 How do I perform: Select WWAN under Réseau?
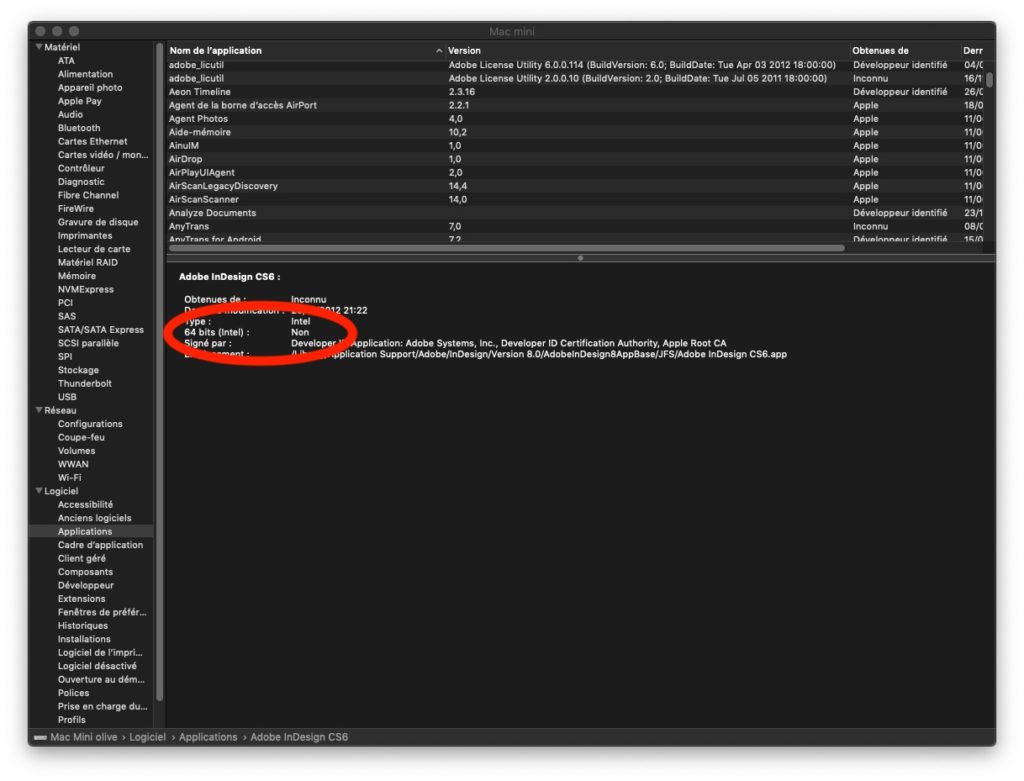(x=73, y=464)
